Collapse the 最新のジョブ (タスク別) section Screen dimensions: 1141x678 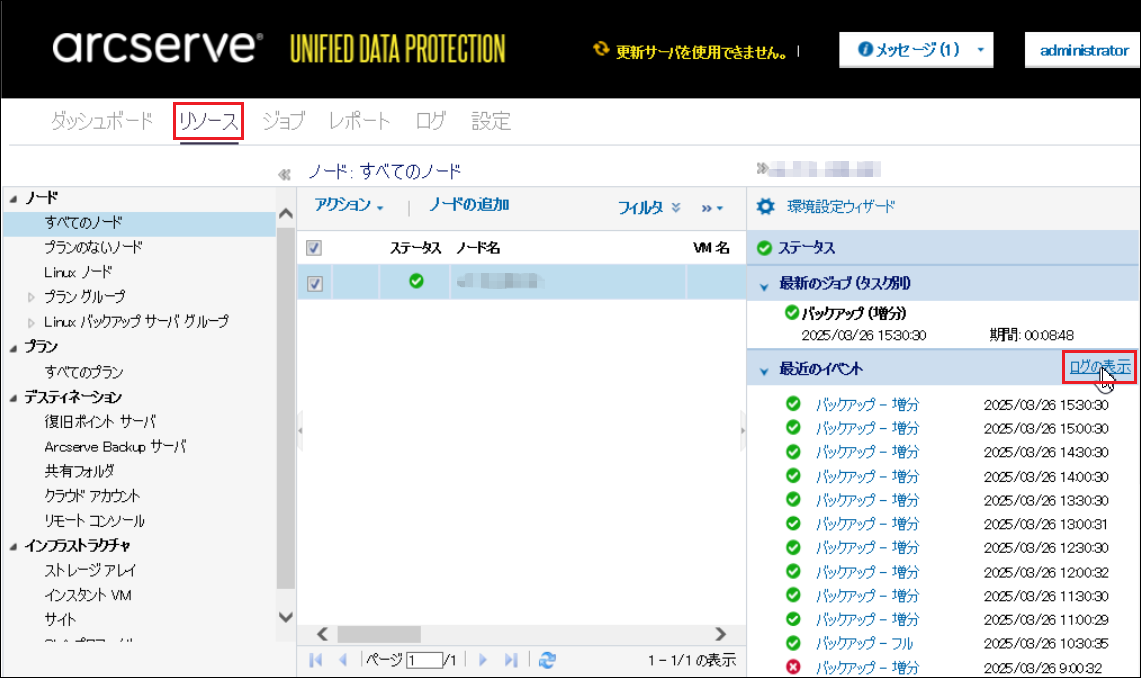[x=764, y=287]
